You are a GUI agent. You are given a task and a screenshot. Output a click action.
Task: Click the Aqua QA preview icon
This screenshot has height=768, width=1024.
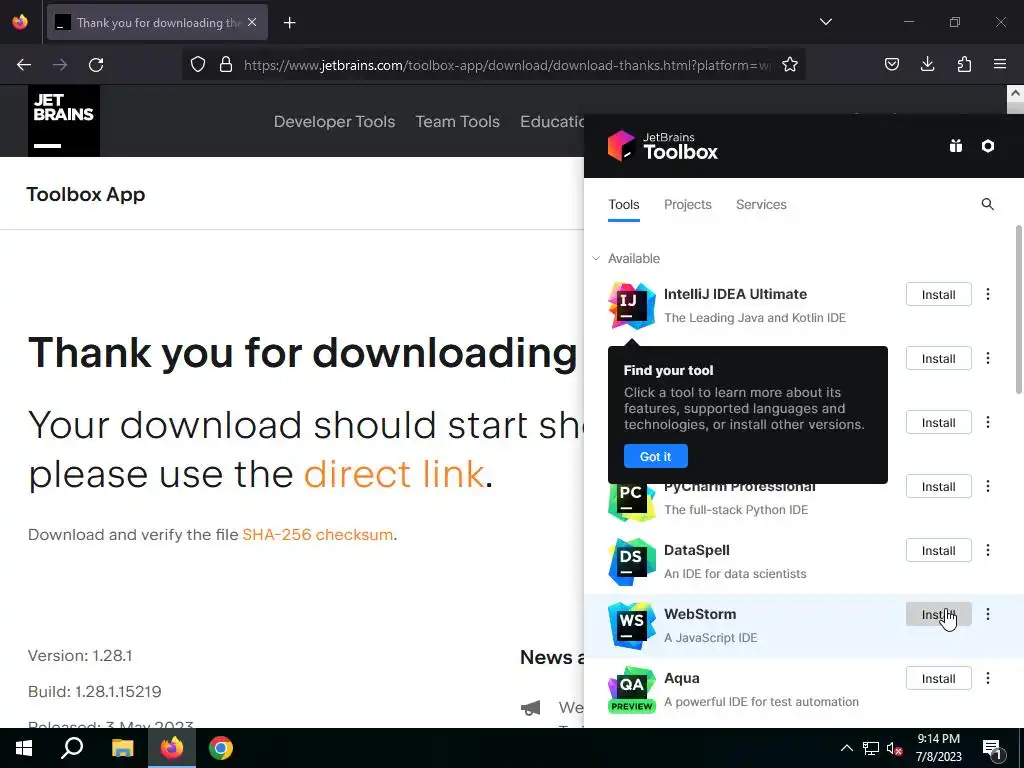tap(632, 690)
